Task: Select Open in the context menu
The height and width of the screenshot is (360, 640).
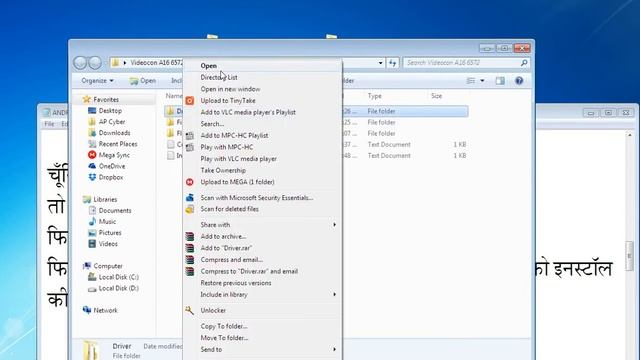Action: [263, 66]
